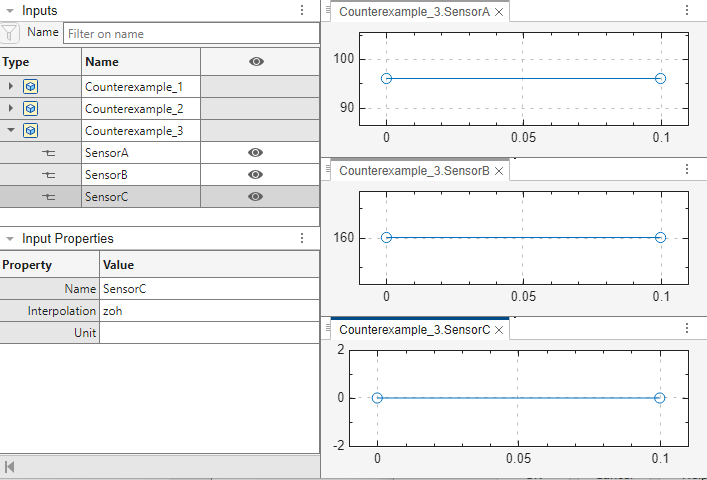Click the filter funnel icon

click(10, 33)
